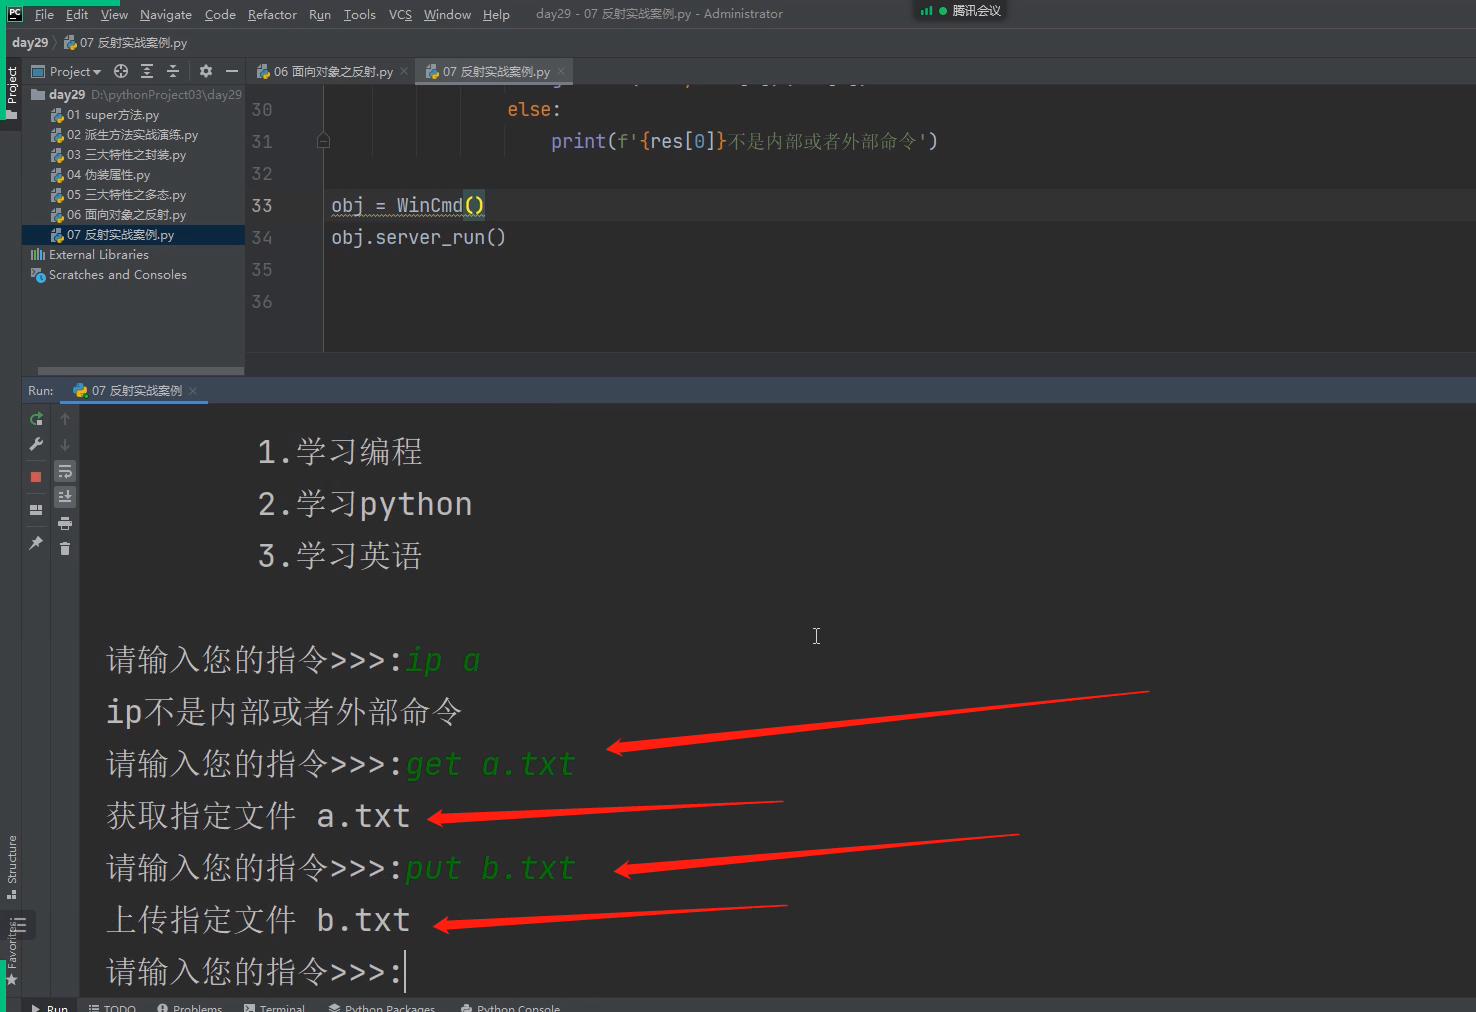Click the PyCharm logo icon
This screenshot has height=1012, width=1476.
(x=14, y=14)
